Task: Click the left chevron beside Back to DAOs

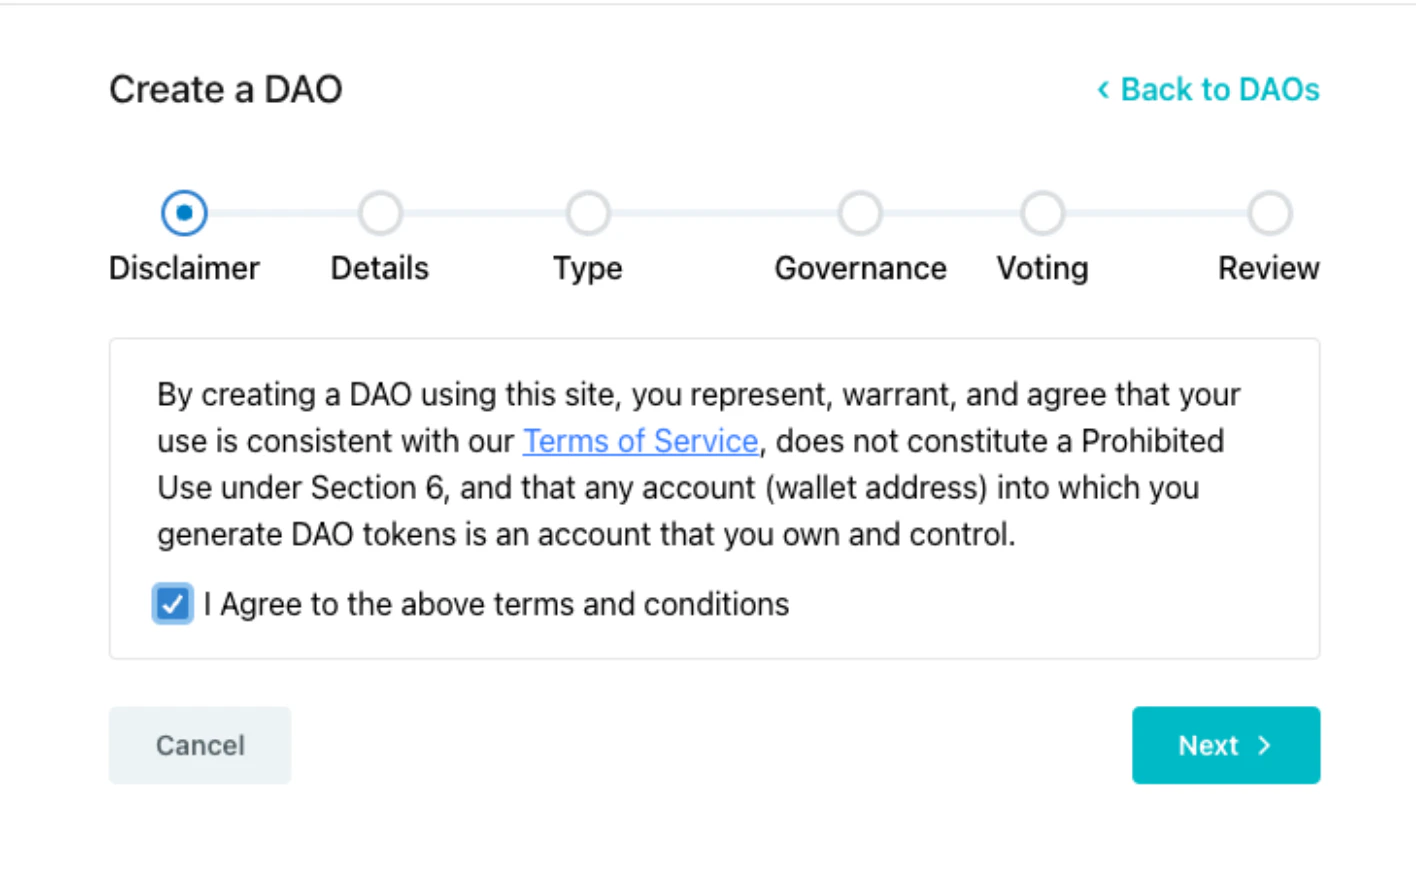Action: (x=1103, y=90)
